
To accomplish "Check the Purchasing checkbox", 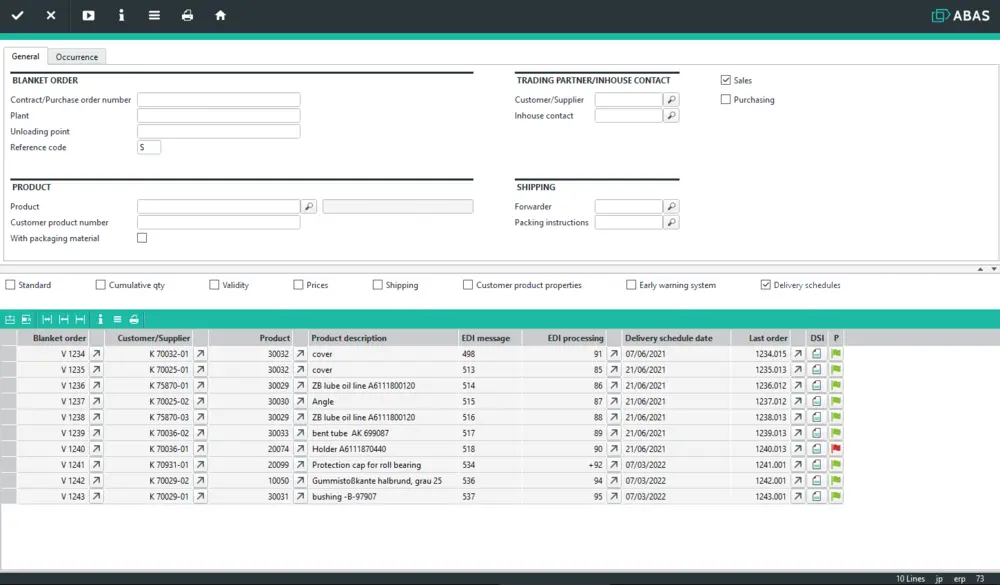I will (x=726, y=99).
